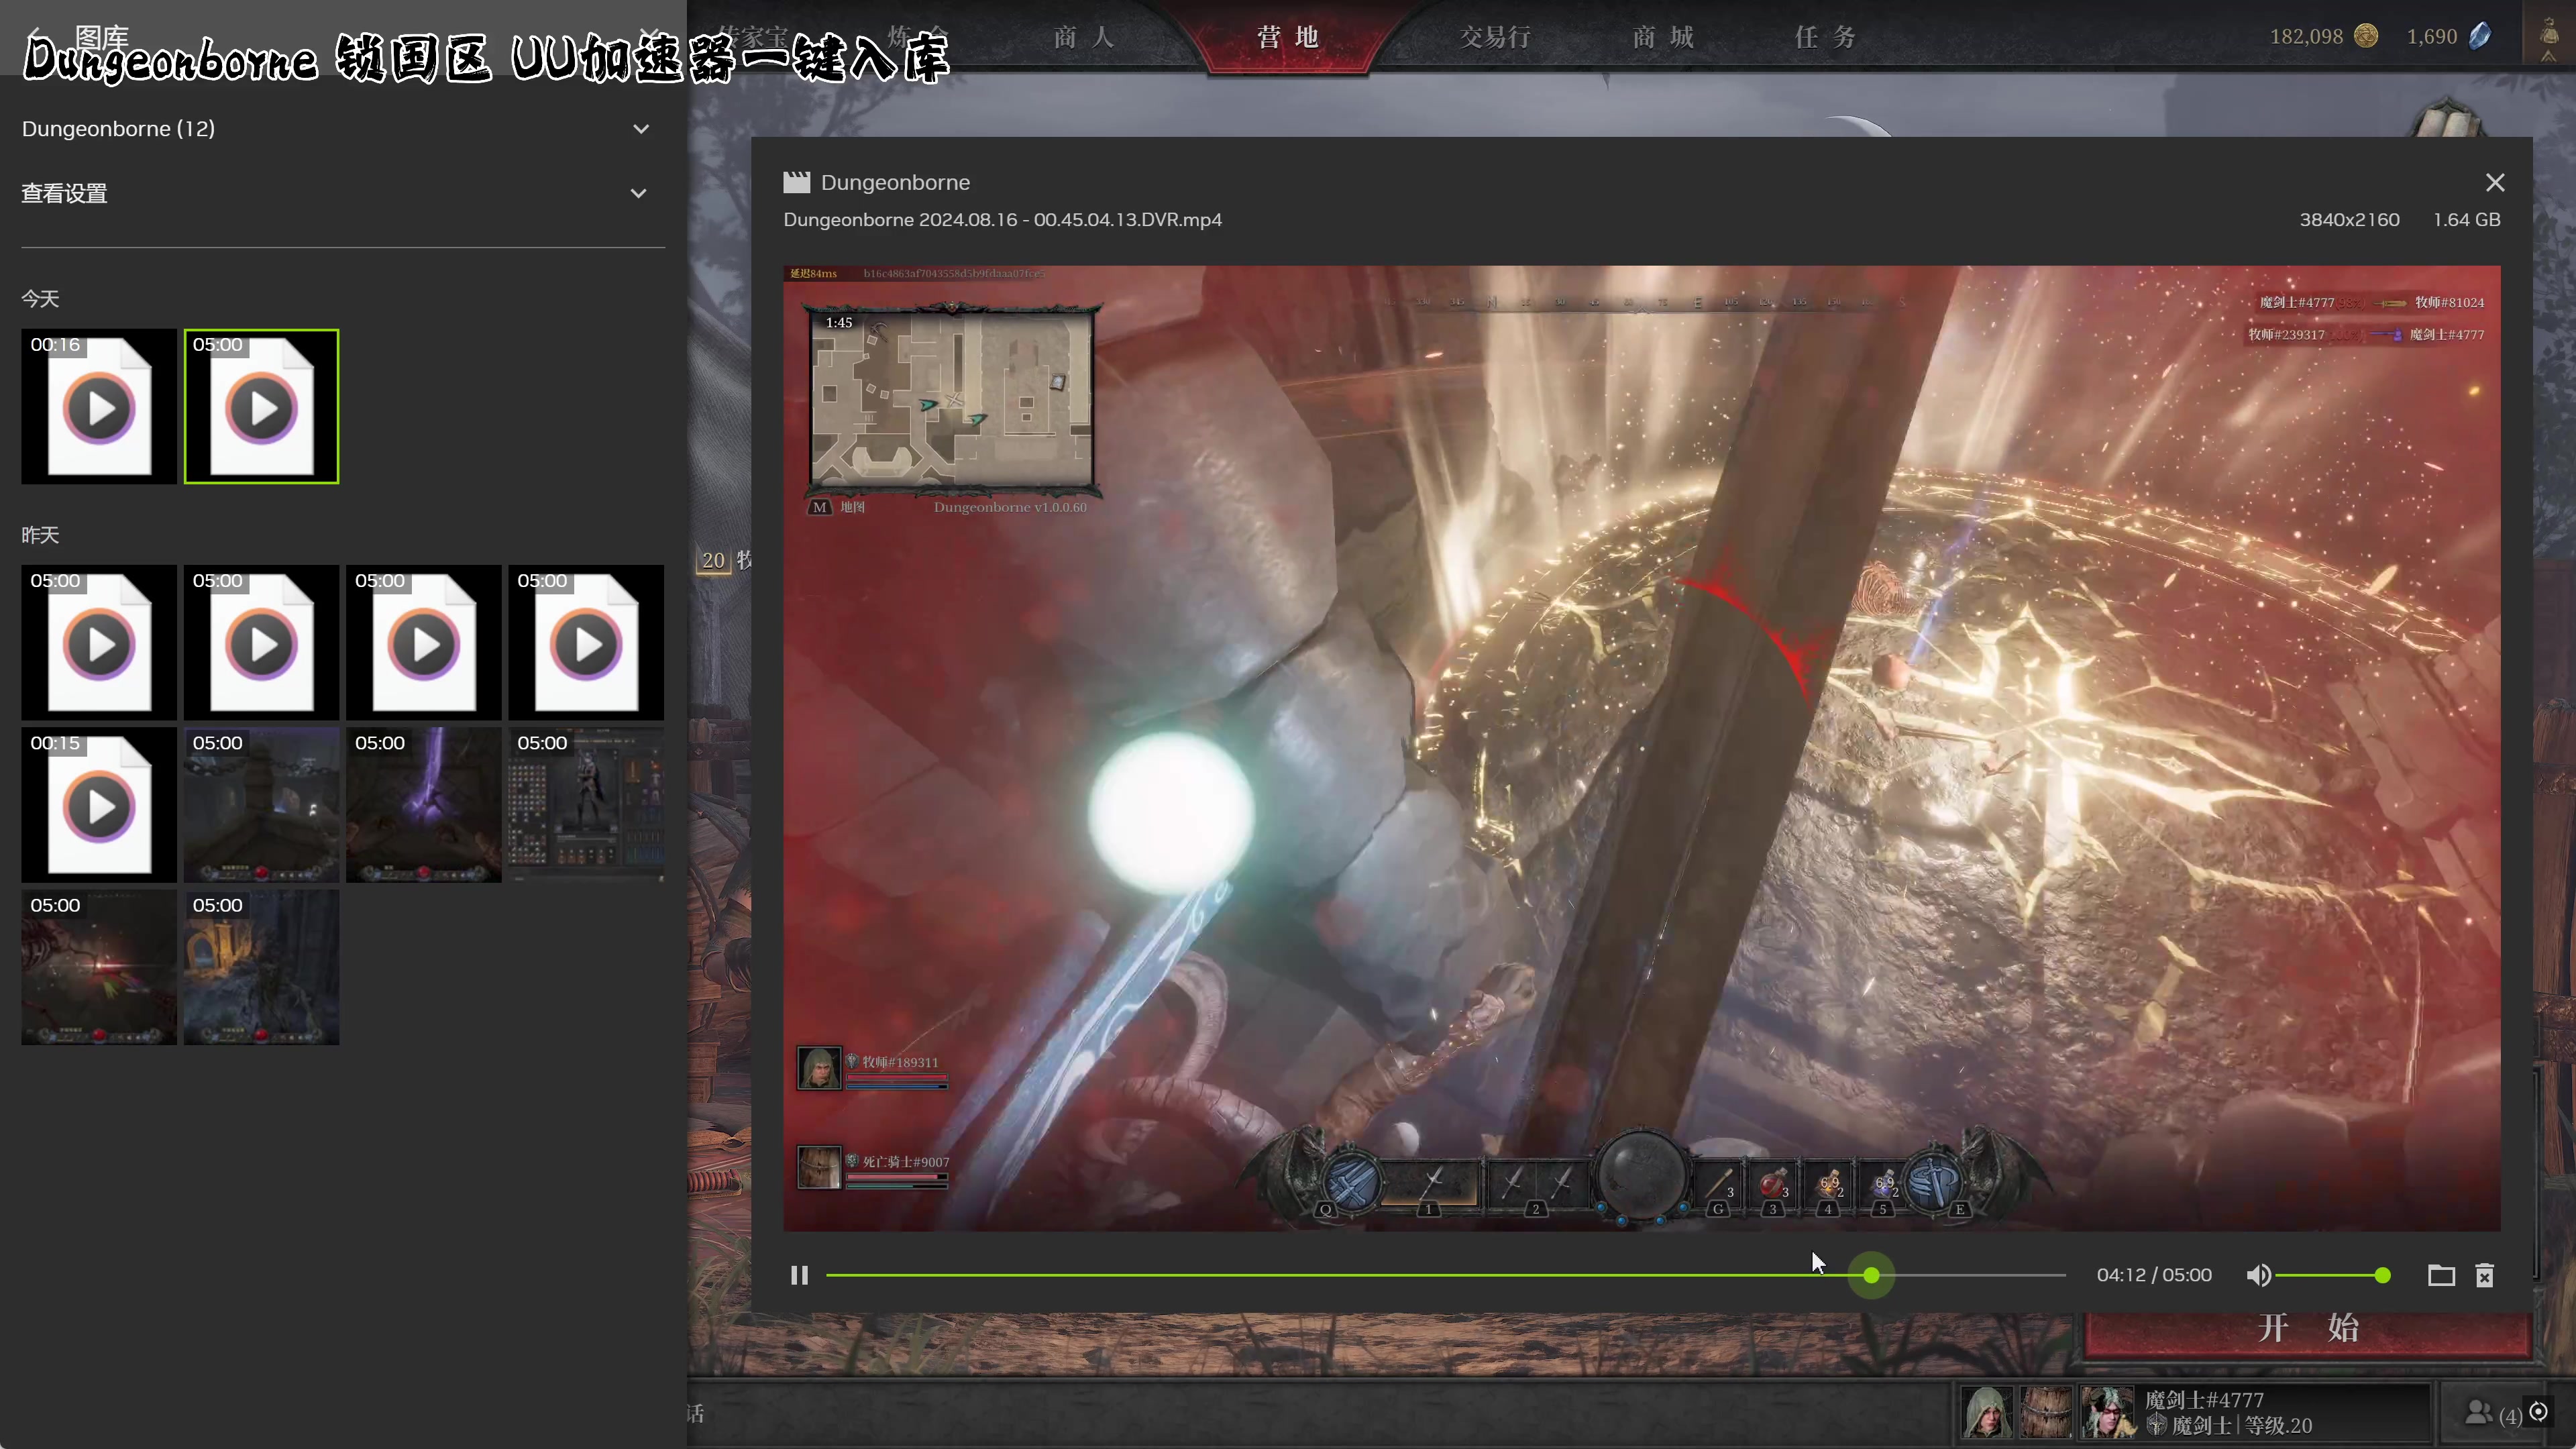Mute the video with the speaker icon

[x=2258, y=1275]
